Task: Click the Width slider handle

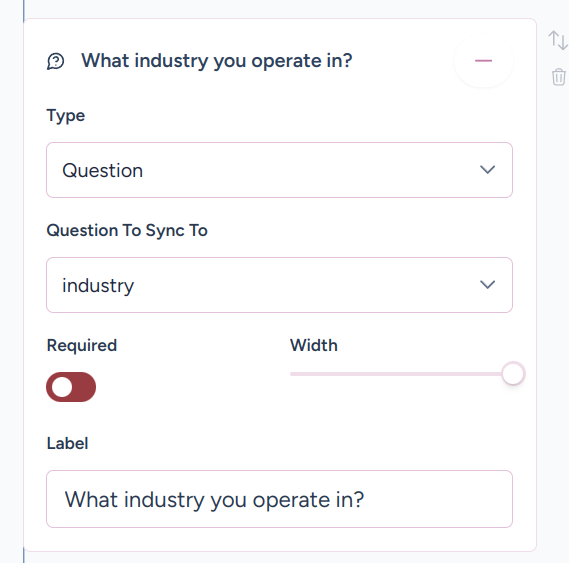Action: [x=513, y=374]
